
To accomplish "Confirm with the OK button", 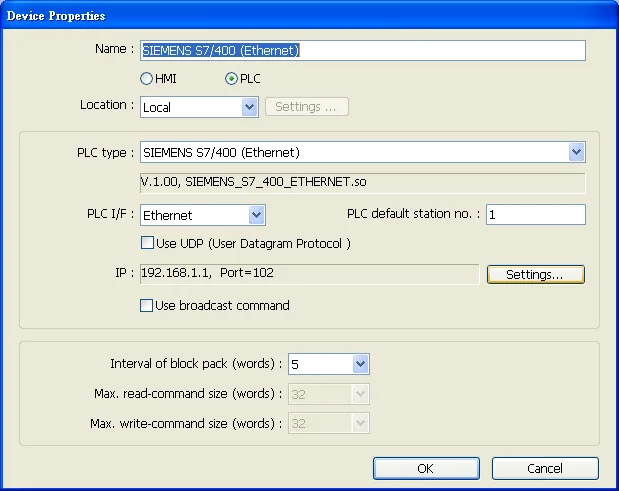I will pyautogui.click(x=426, y=469).
